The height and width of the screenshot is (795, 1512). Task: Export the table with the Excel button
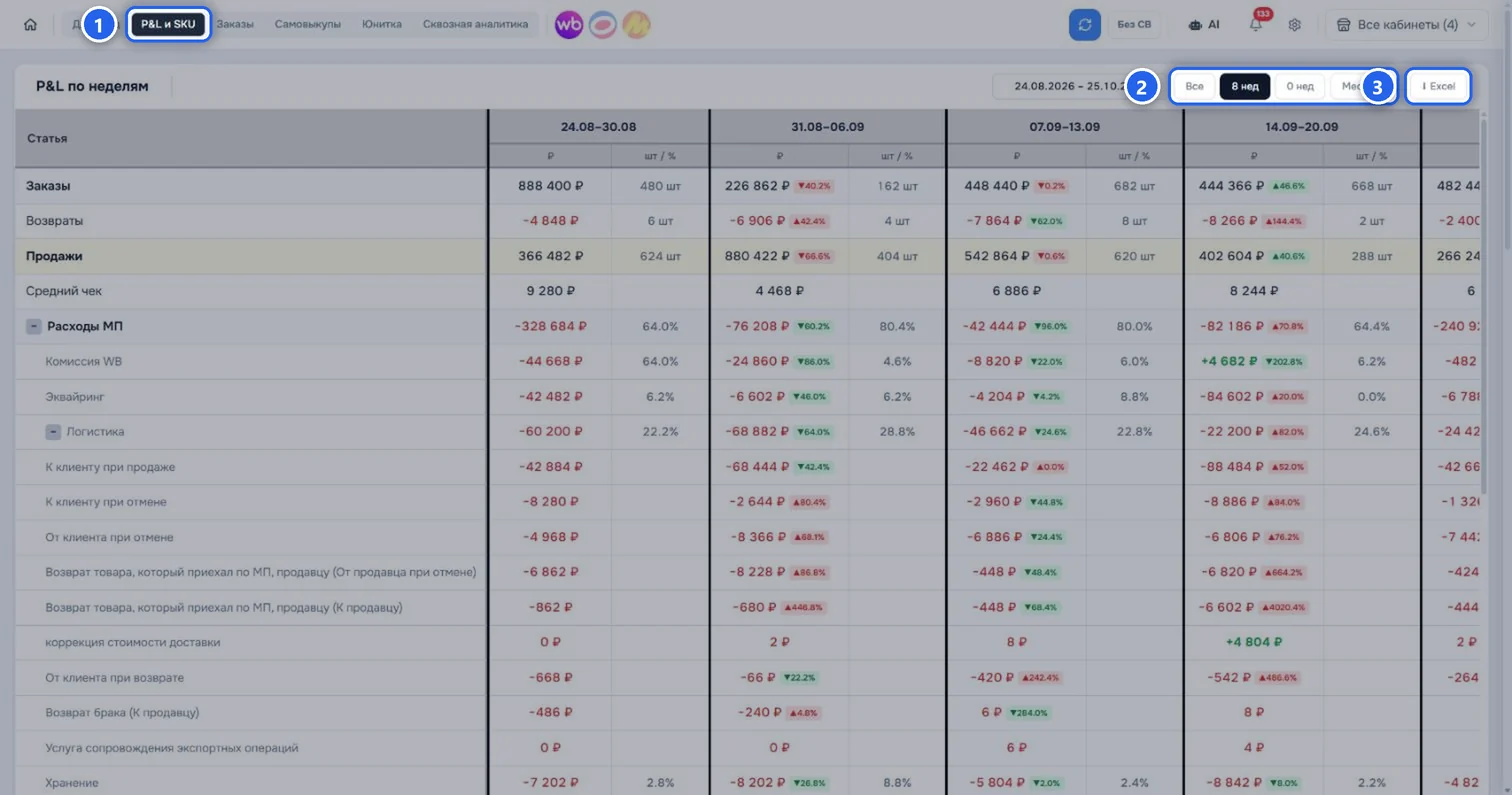[1438, 87]
